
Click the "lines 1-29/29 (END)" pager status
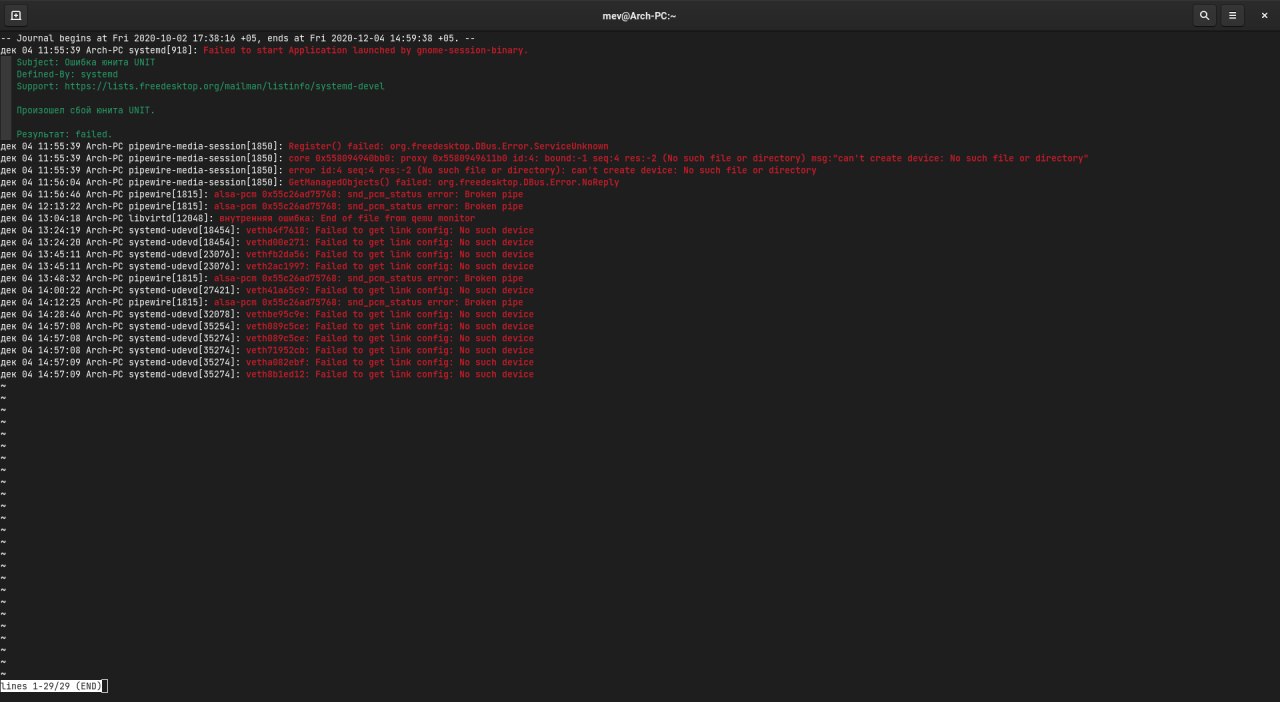[x=52, y=686]
